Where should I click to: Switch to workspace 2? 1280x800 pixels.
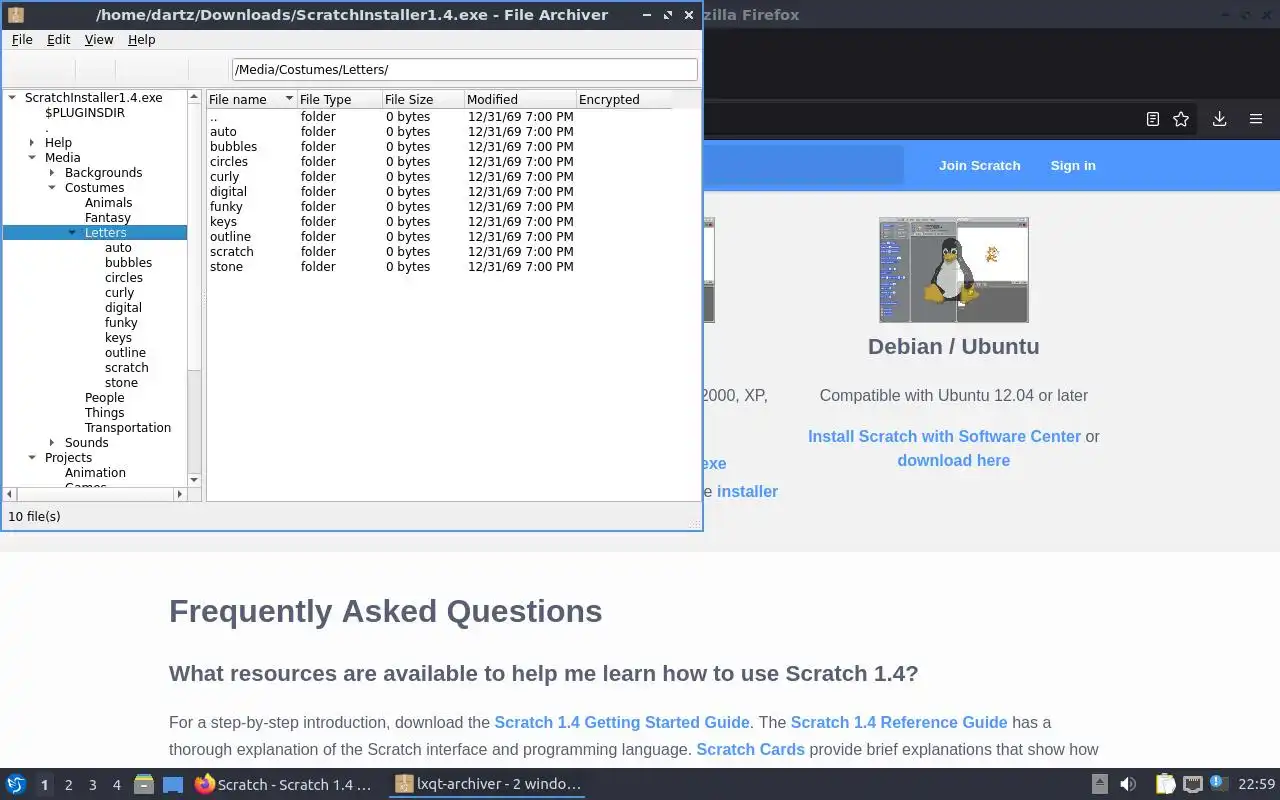coord(68,785)
